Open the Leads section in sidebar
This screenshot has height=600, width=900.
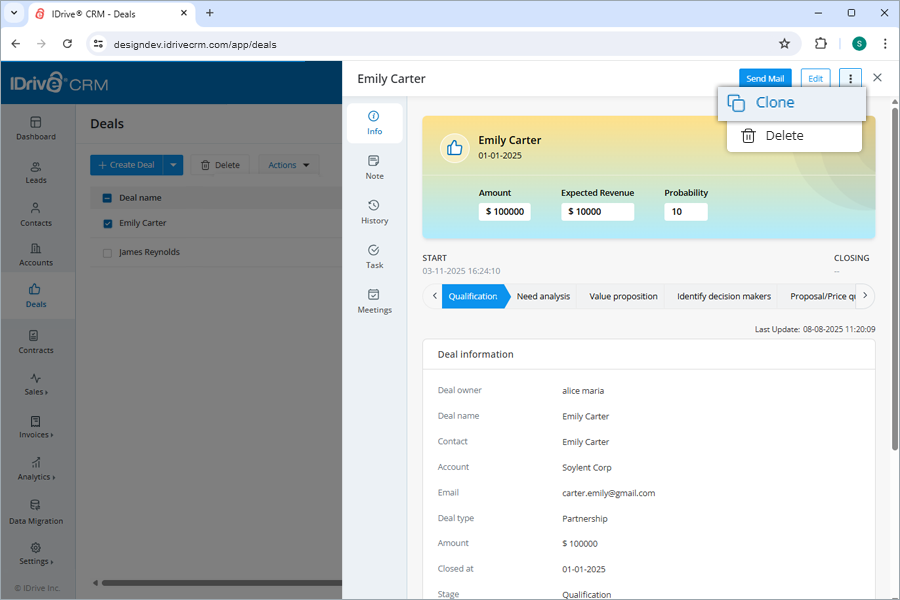click(36, 172)
